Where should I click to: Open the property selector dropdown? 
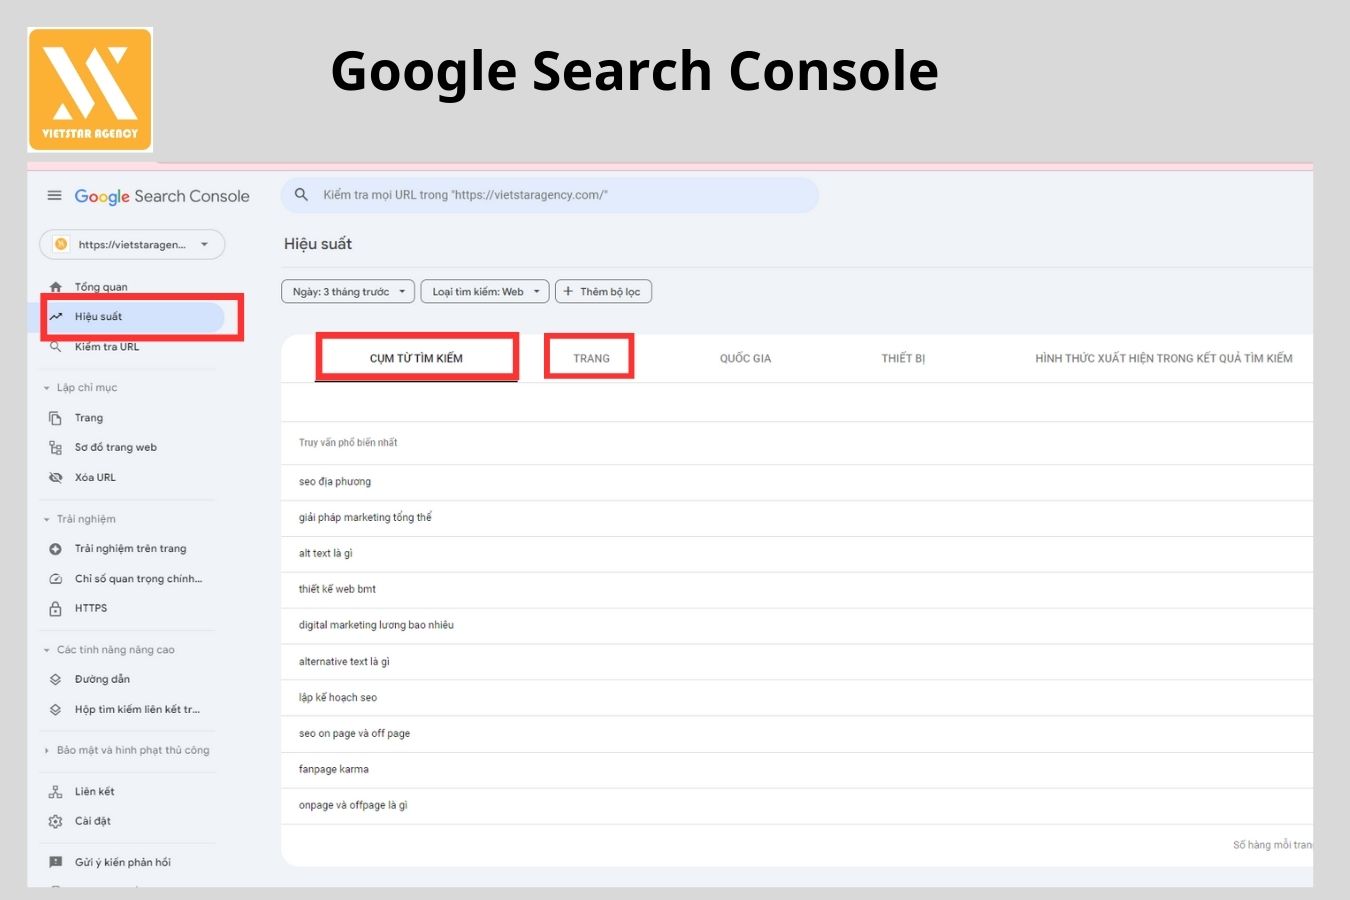[132, 244]
